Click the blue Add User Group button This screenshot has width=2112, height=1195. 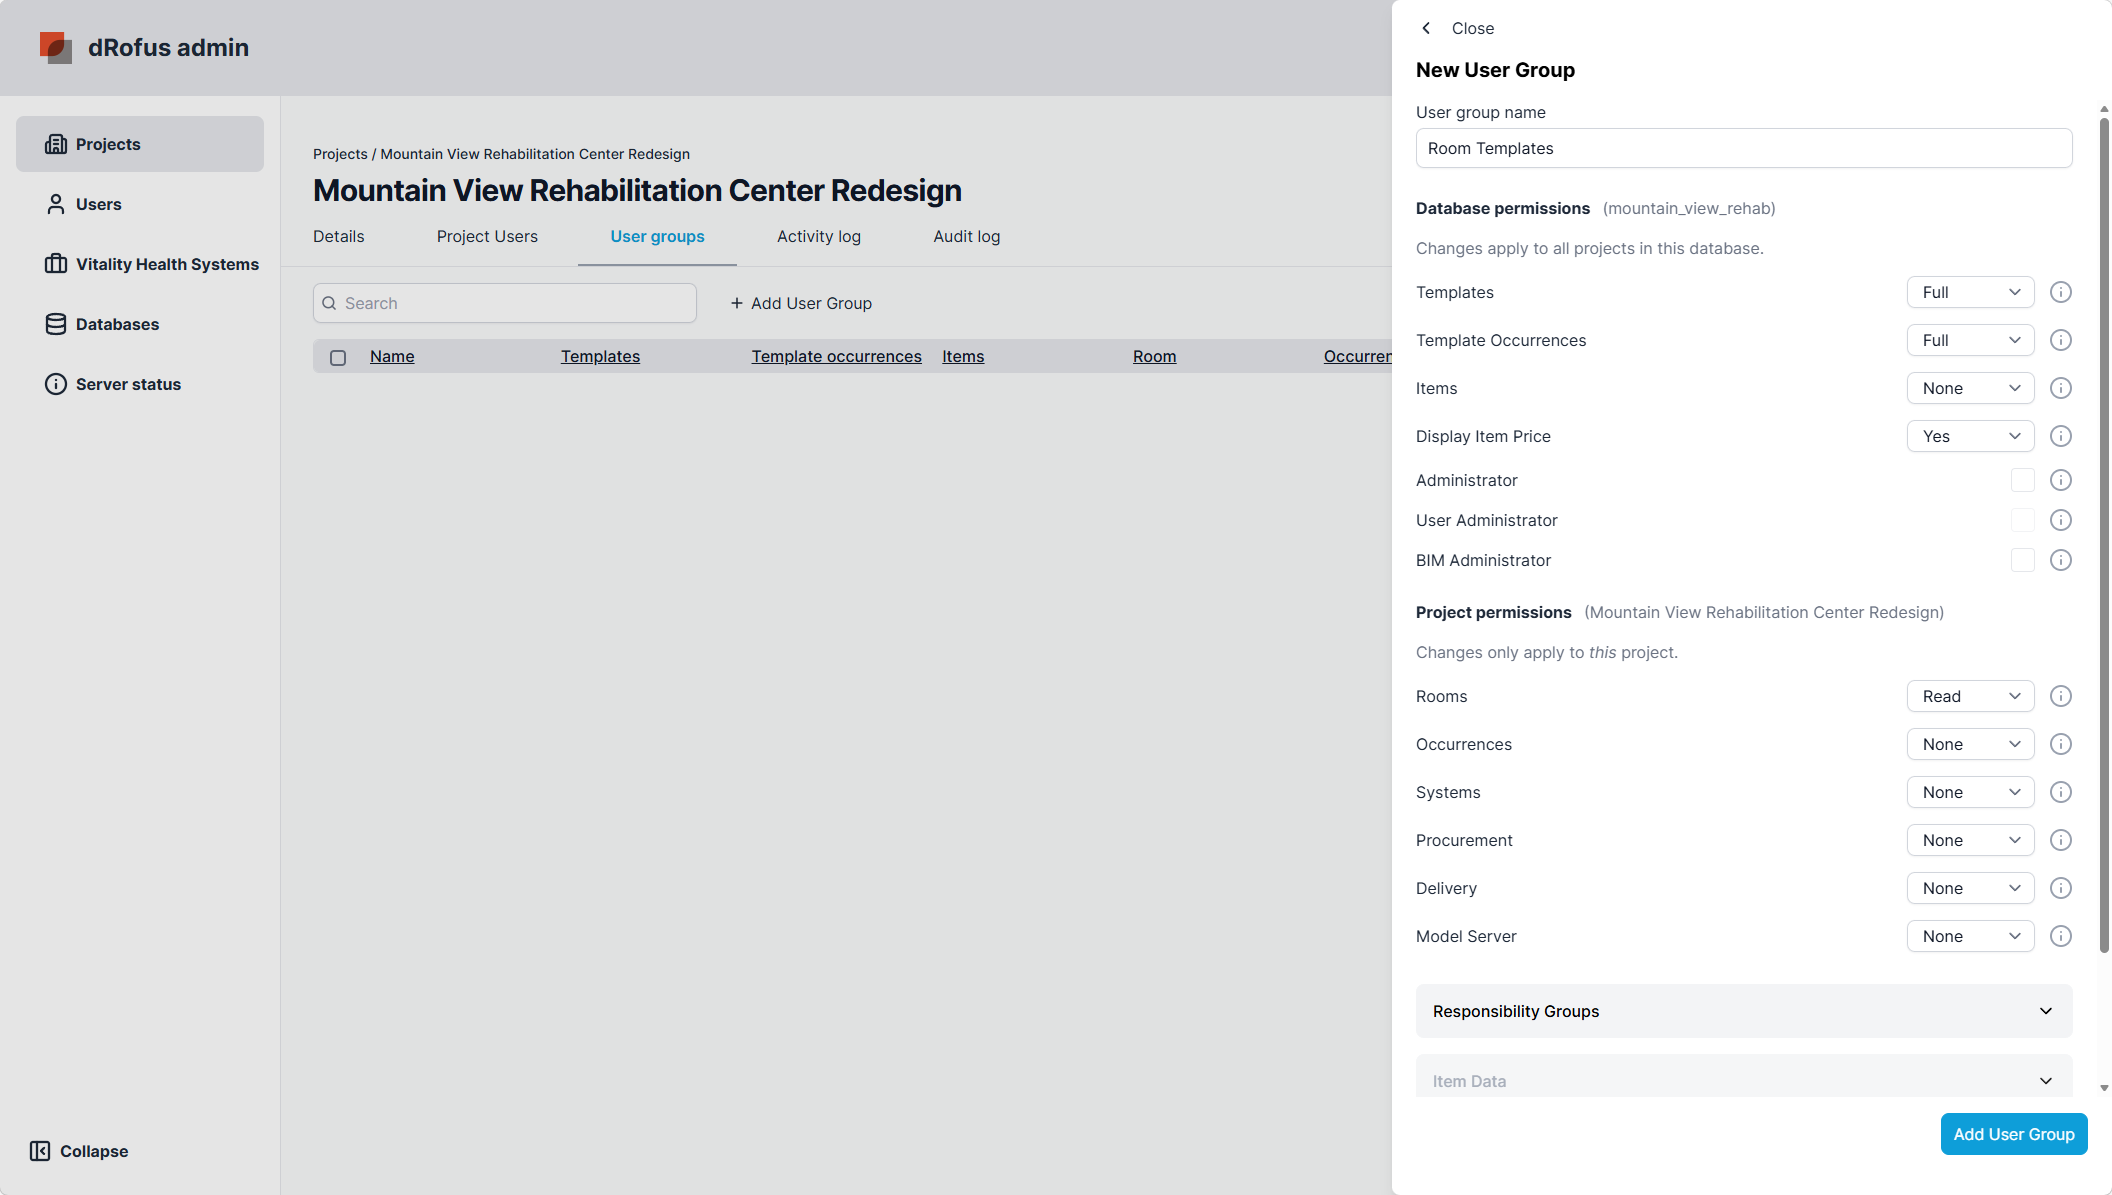tap(2013, 1134)
